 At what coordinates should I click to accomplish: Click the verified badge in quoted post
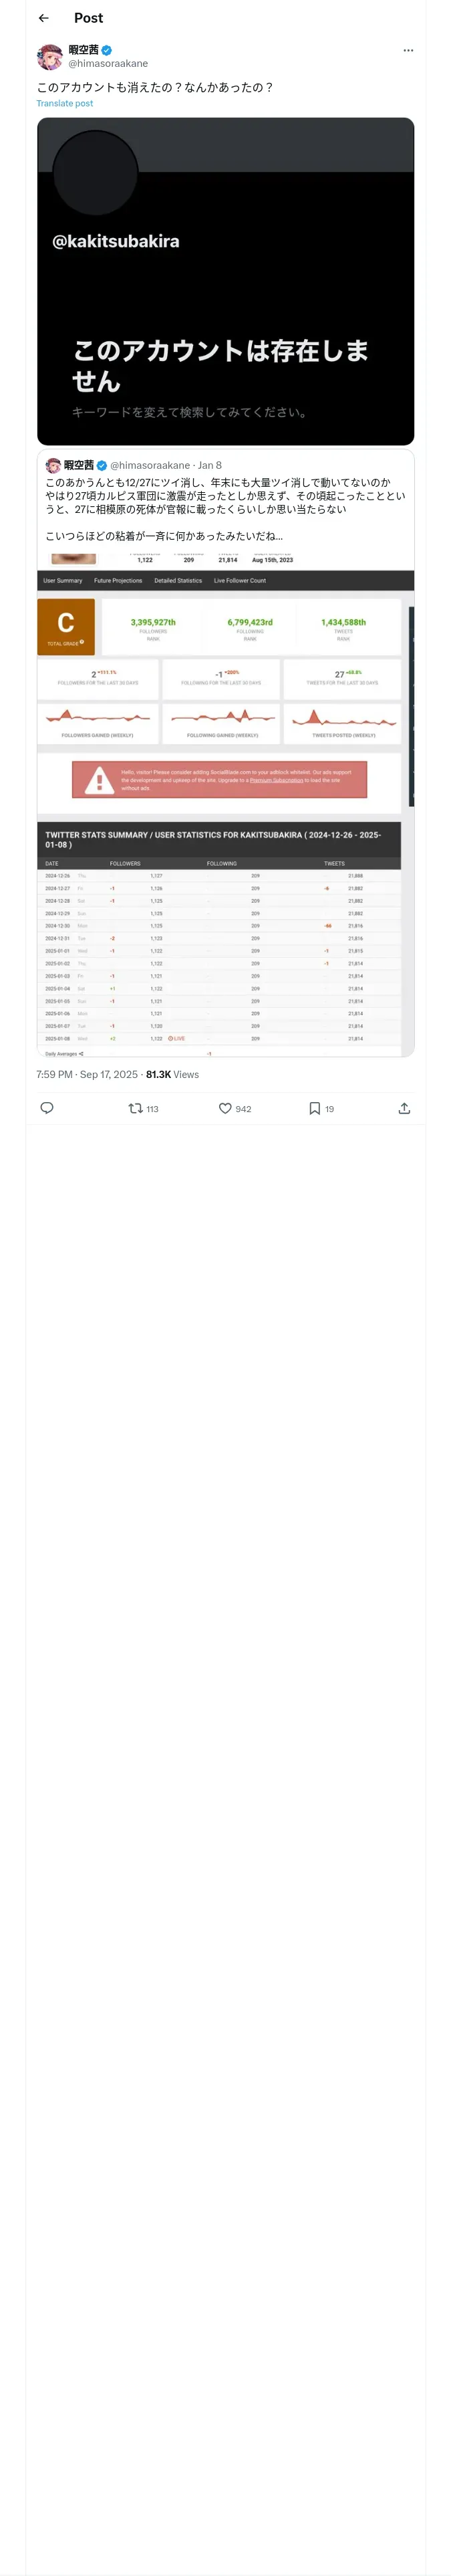[x=102, y=465]
